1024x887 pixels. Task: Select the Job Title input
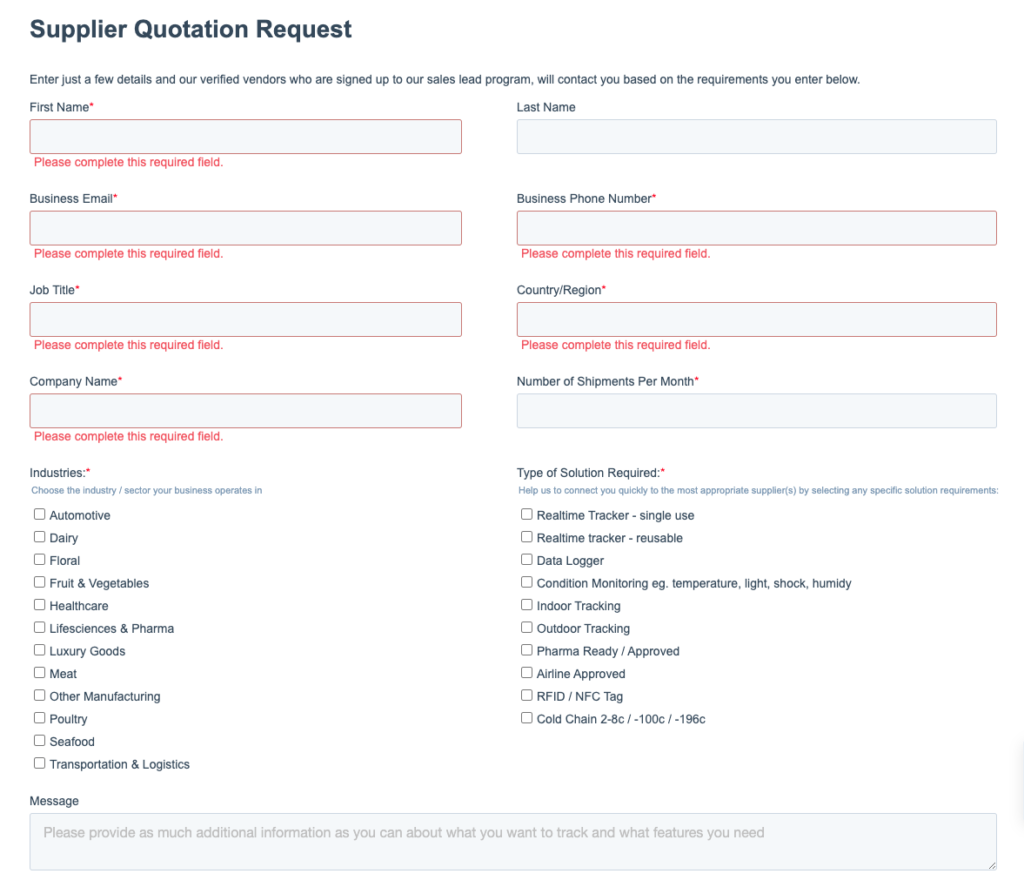(245, 319)
